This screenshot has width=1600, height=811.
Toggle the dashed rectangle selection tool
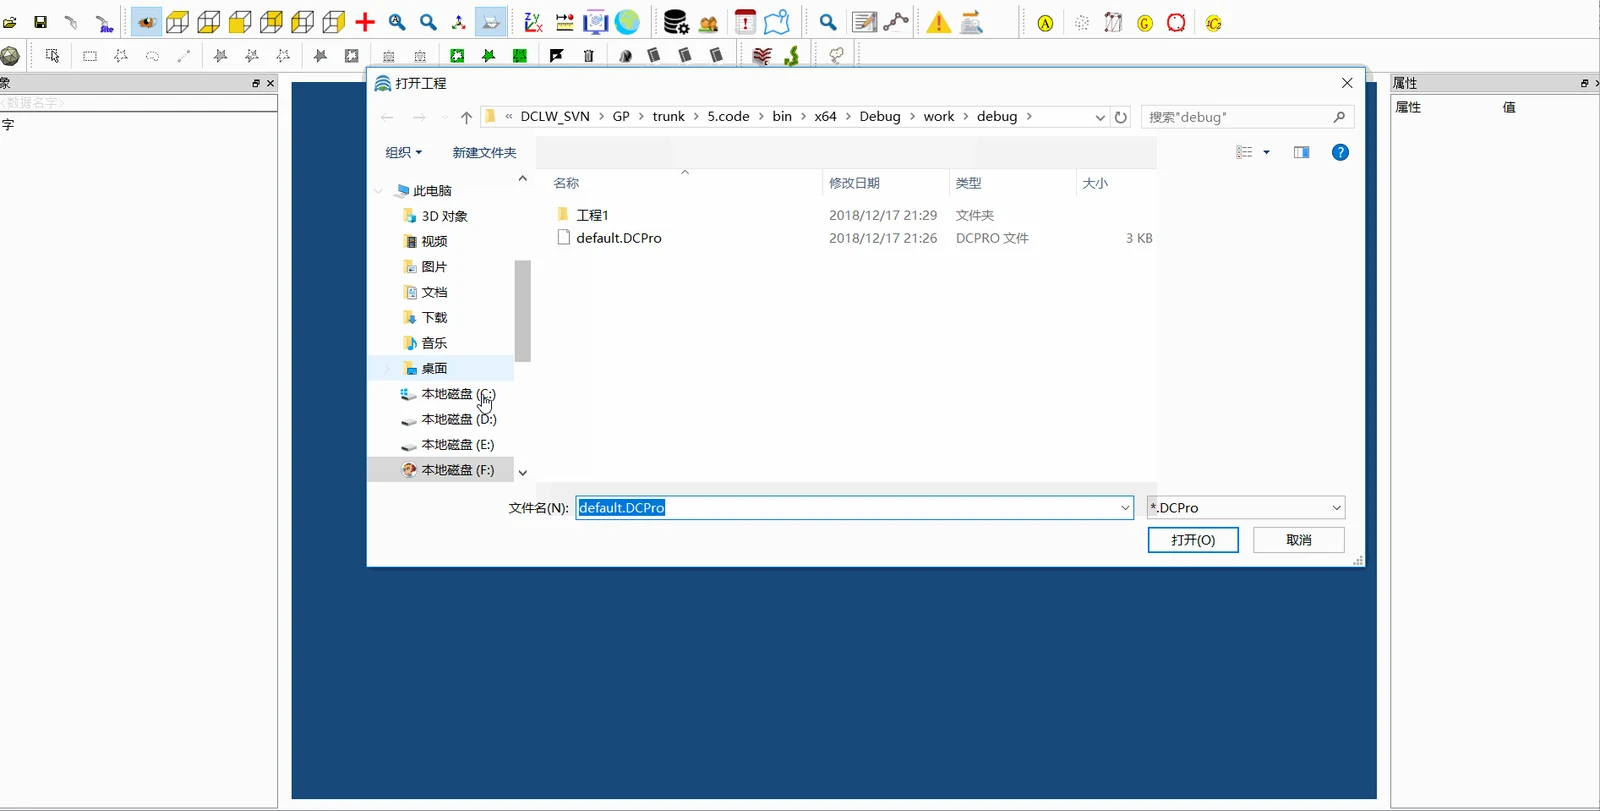pos(90,56)
